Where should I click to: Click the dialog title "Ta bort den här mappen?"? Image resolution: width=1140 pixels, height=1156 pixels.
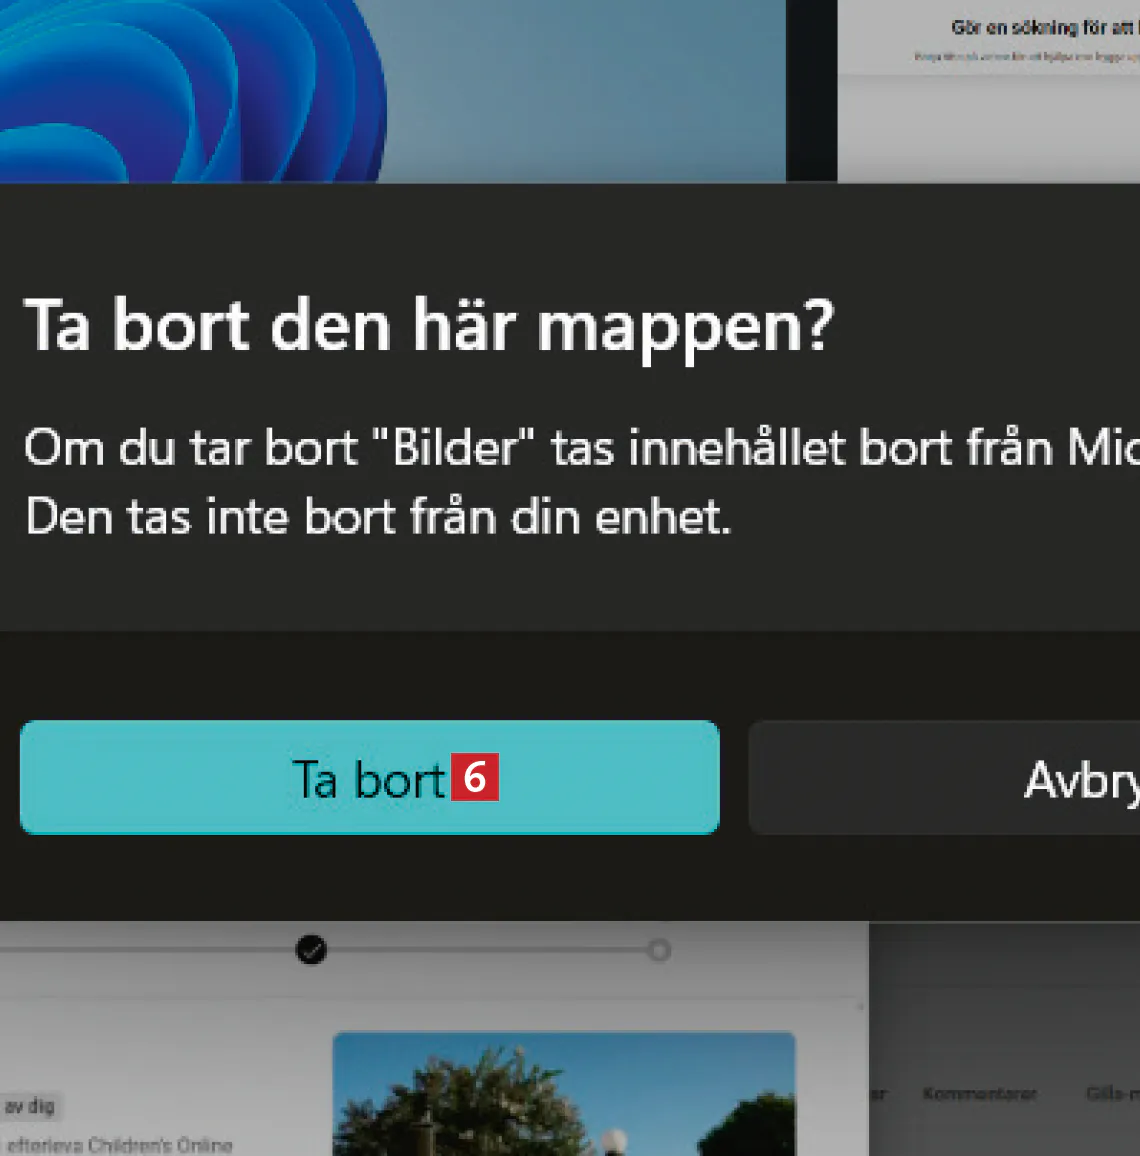pyautogui.click(x=429, y=327)
